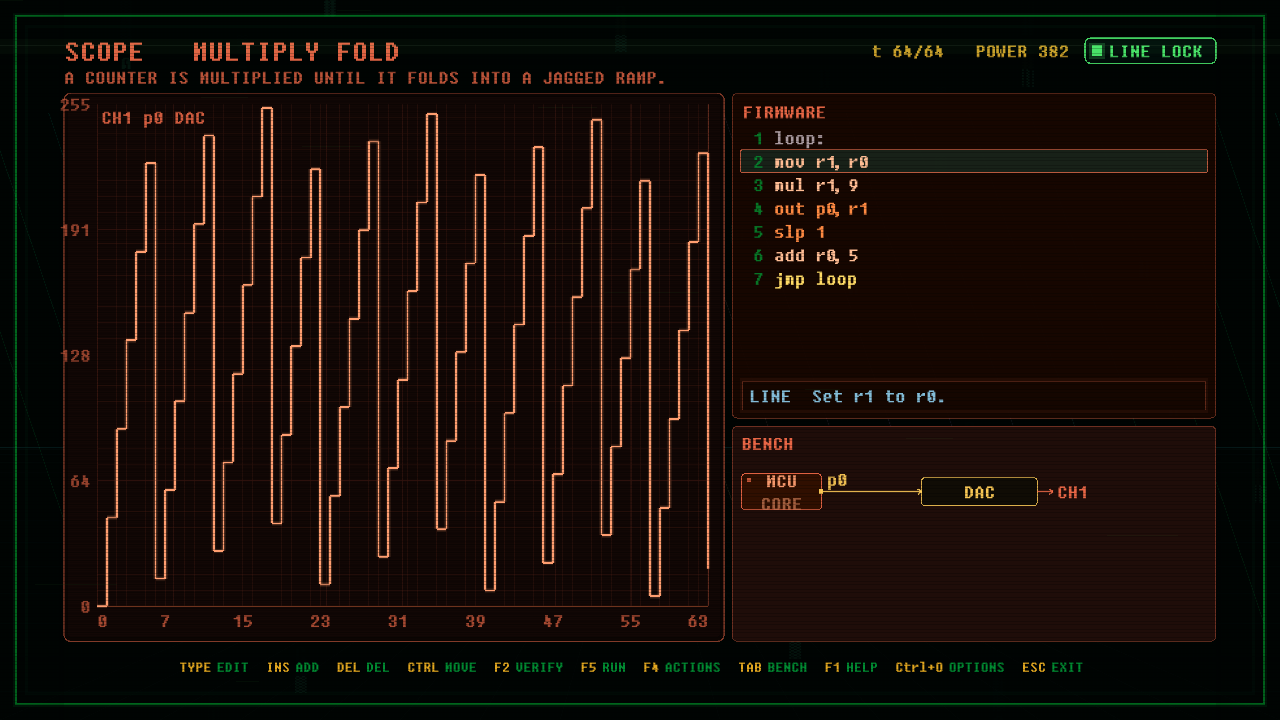
Task: Click the DAC block in bench
Action: 979,492
